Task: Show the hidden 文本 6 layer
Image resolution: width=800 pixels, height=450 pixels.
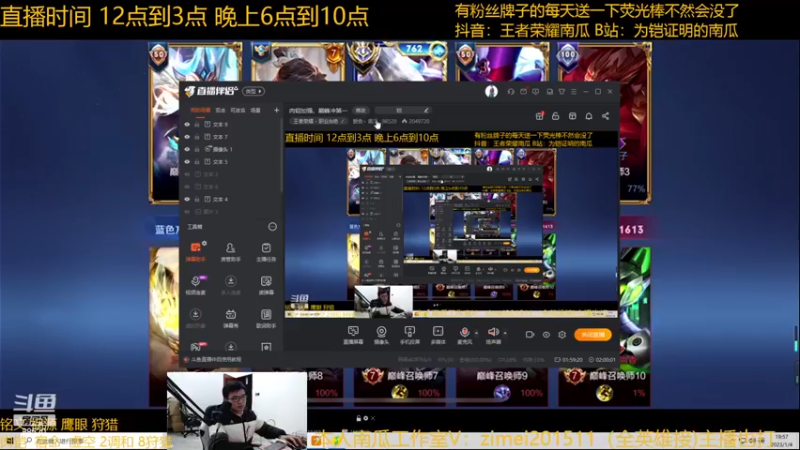Action: (187, 187)
